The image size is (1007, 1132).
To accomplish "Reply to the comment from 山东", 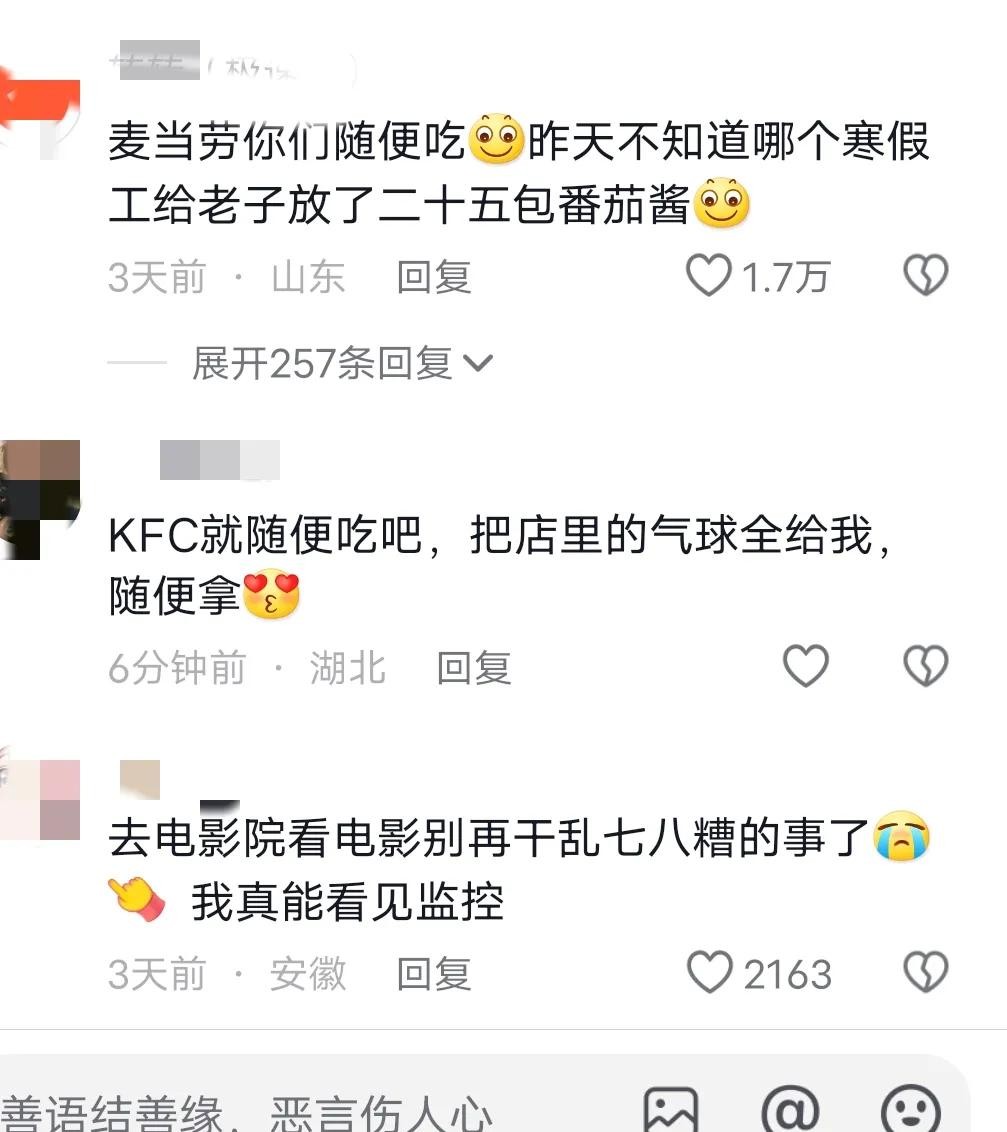I will pyautogui.click(x=434, y=277).
